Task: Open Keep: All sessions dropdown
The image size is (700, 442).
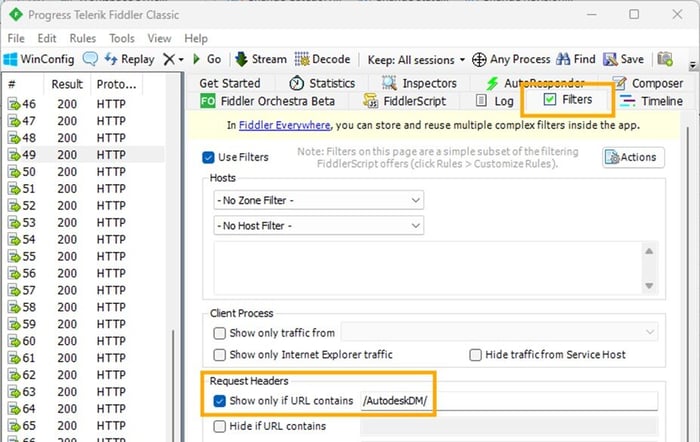Action: (416, 60)
